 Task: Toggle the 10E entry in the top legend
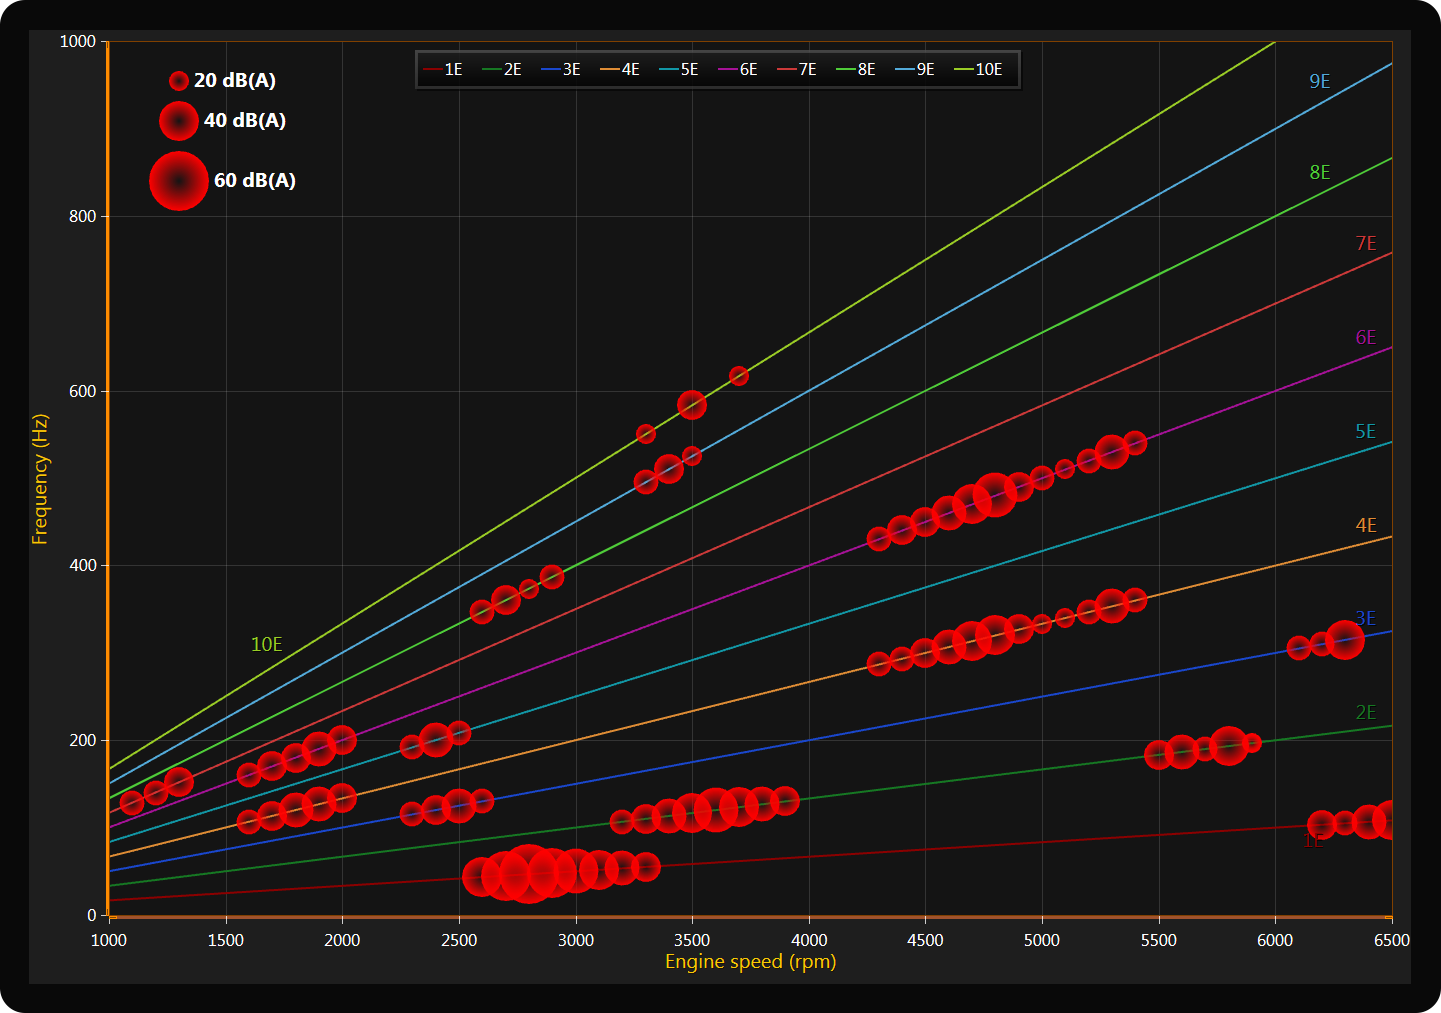coord(978,70)
